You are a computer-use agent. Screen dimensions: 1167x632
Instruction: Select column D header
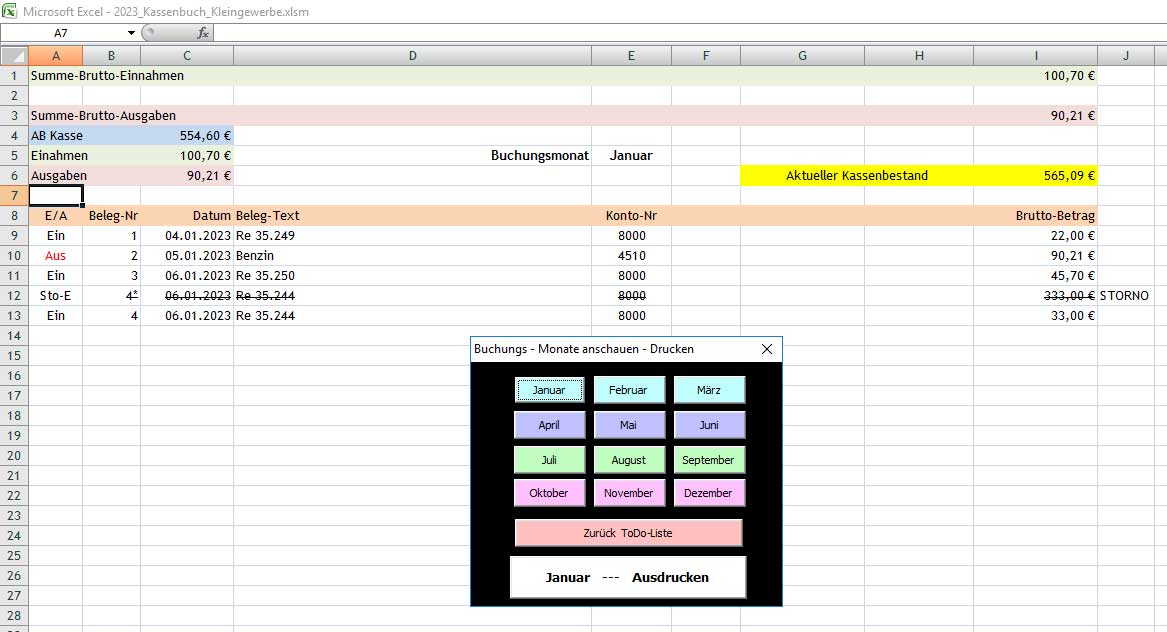point(412,56)
